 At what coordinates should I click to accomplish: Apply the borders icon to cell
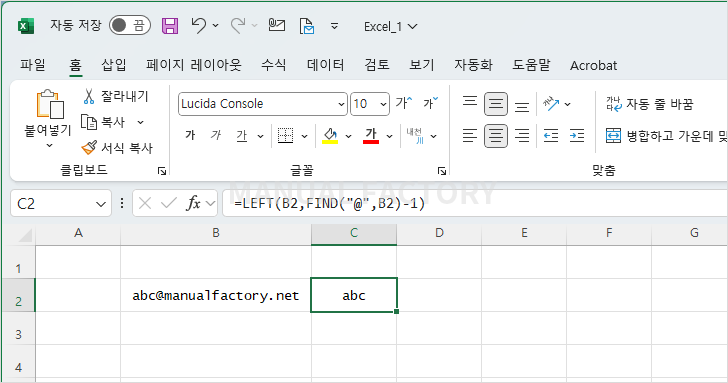pos(286,136)
